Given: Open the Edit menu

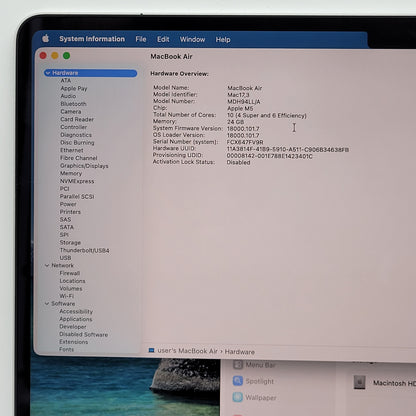Looking at the screenshot, I should (x=163, y=39).
